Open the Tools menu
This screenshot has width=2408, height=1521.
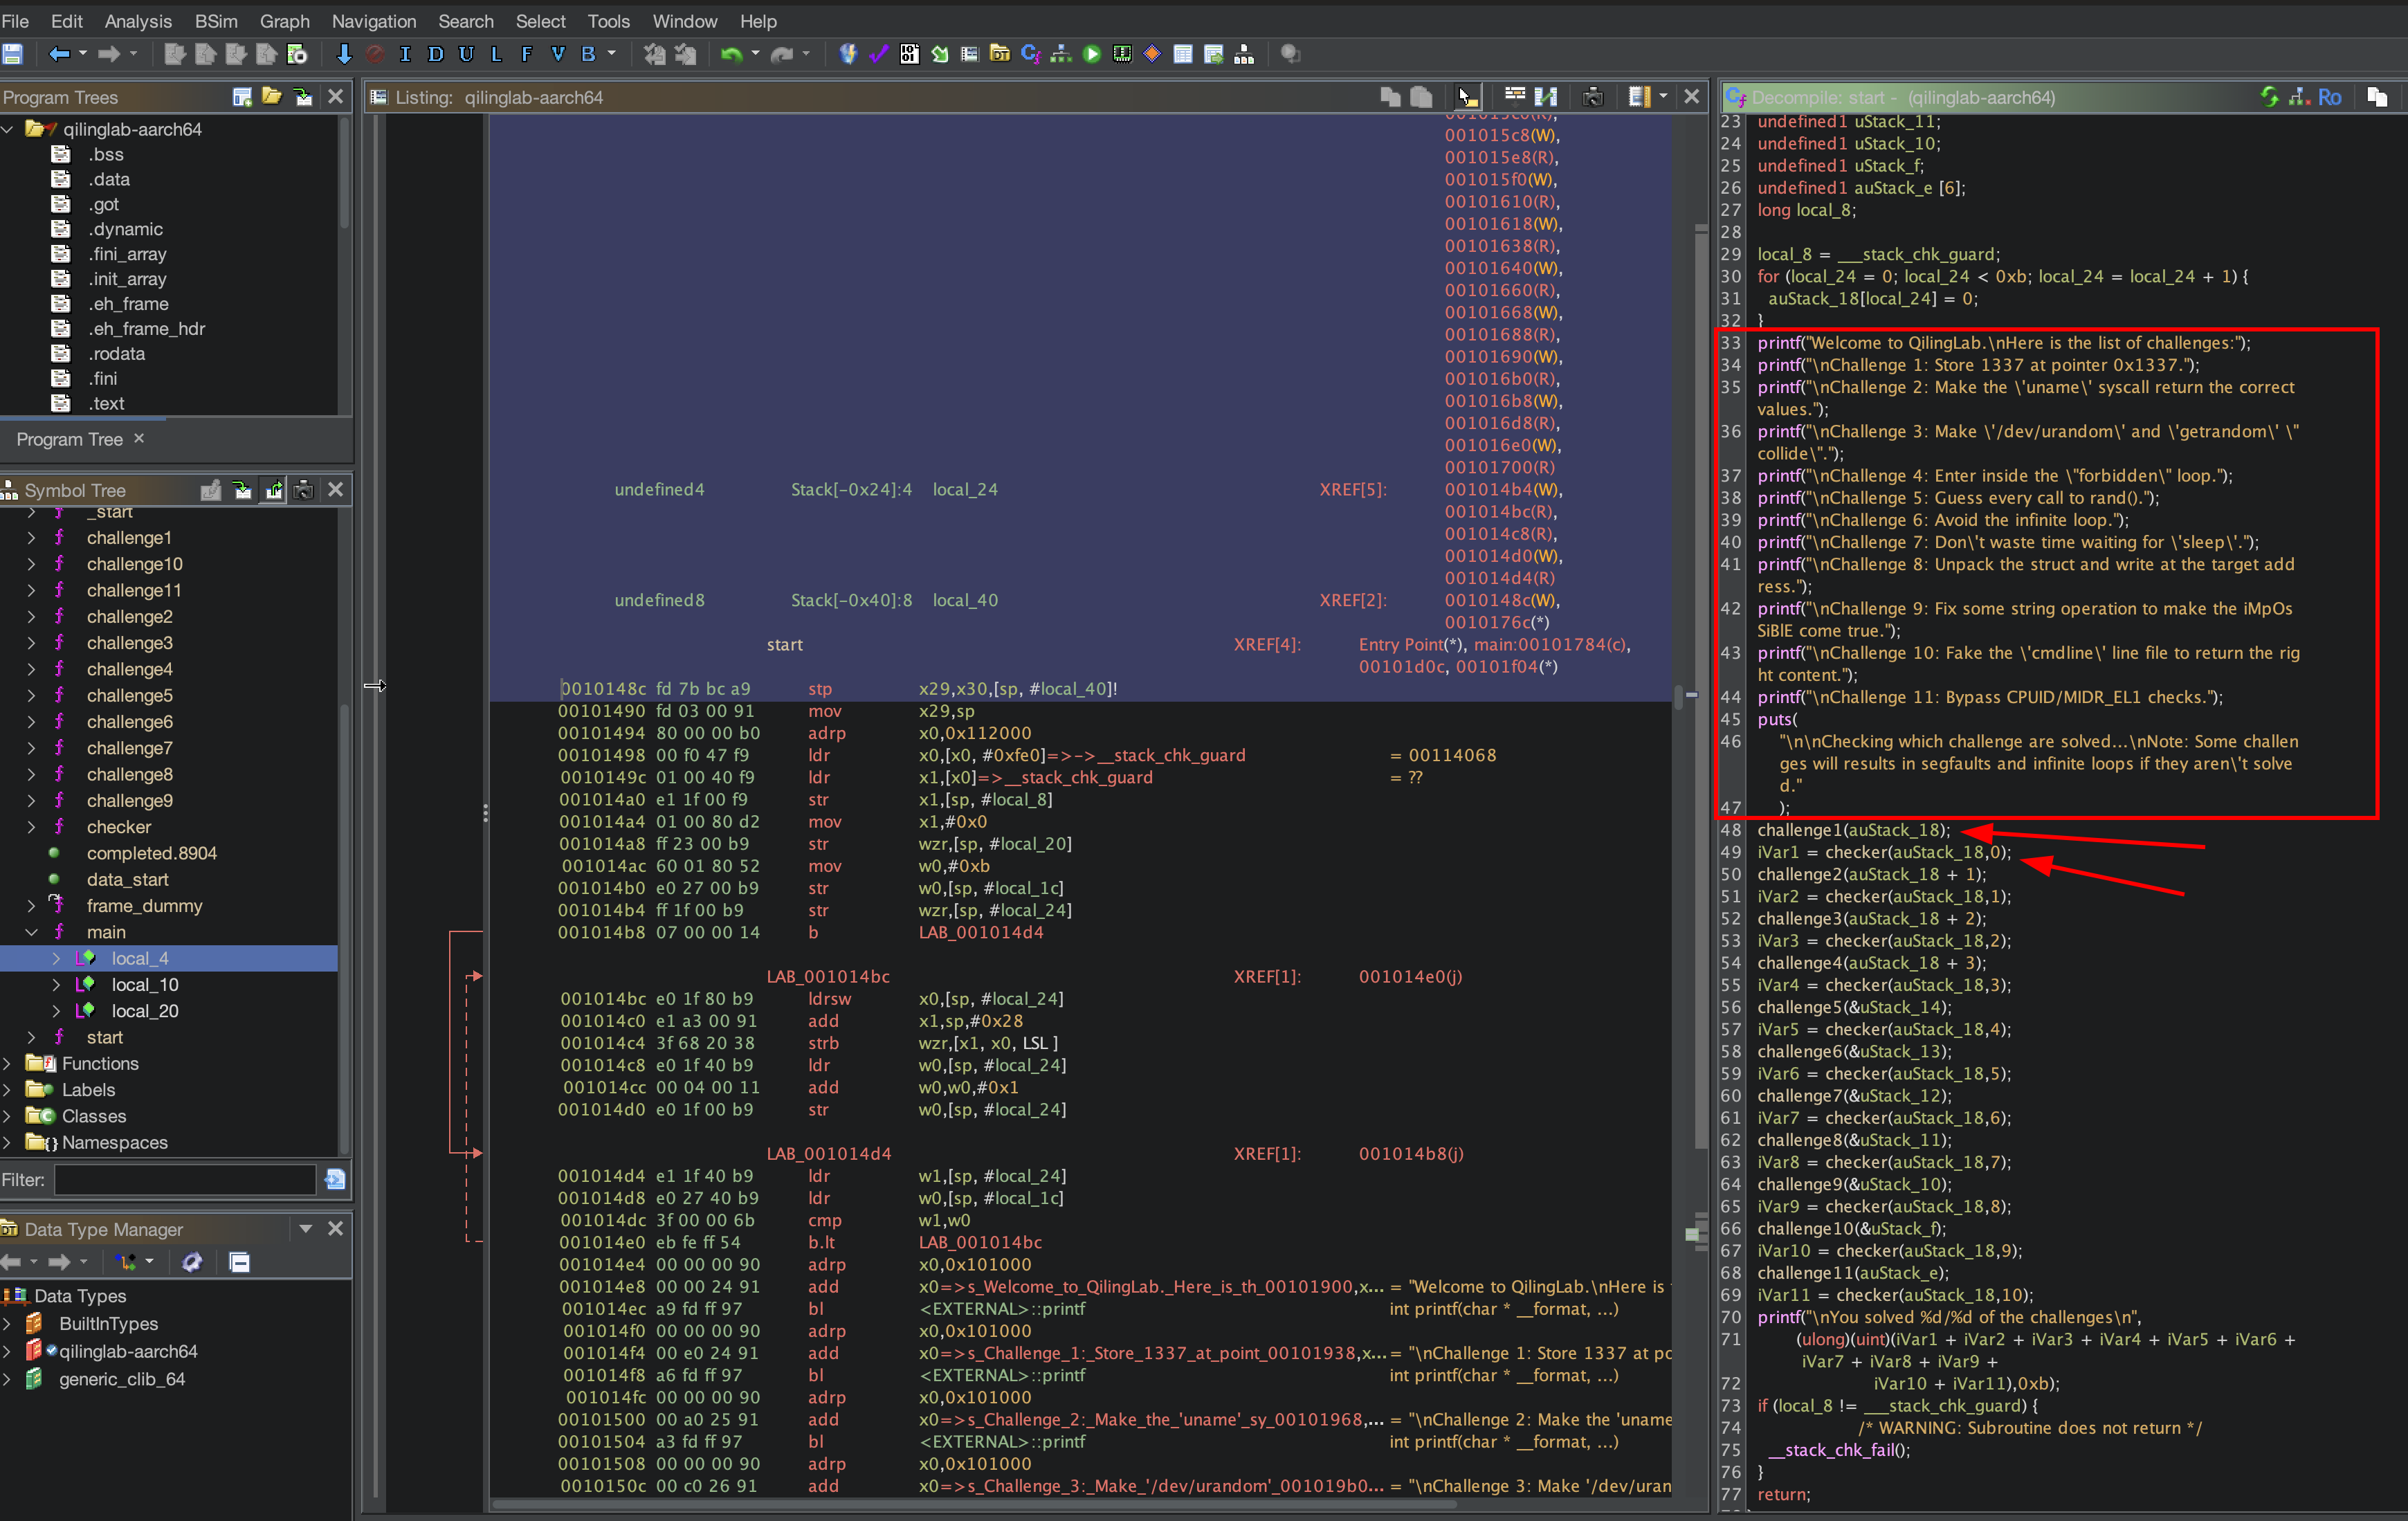(x=608, y=21)
